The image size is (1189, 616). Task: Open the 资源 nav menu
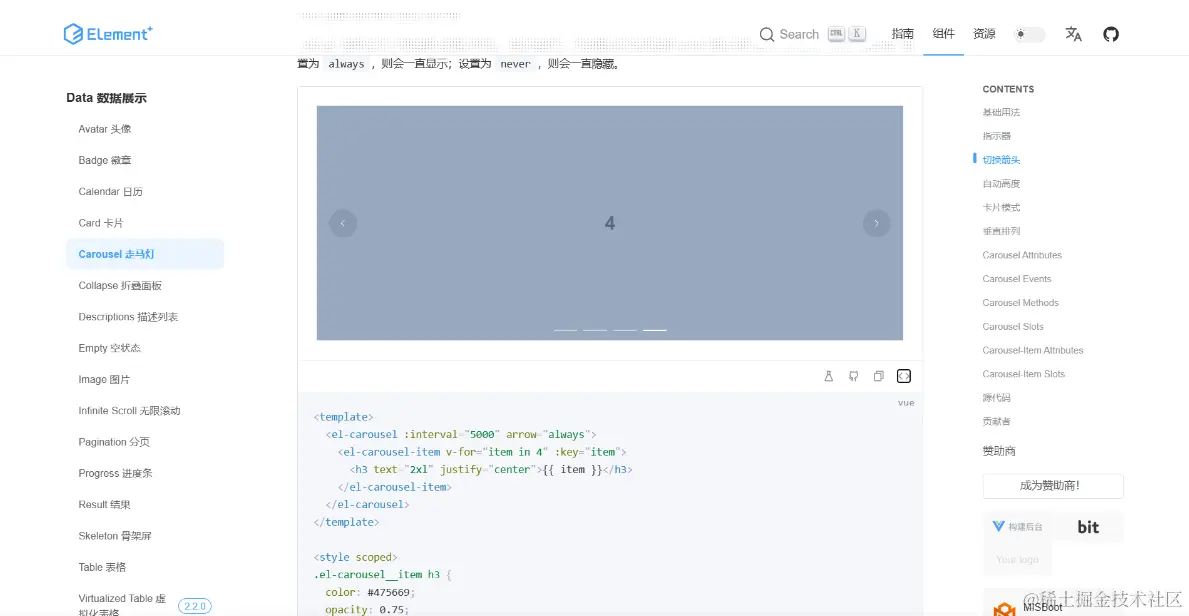click(984, 34)
